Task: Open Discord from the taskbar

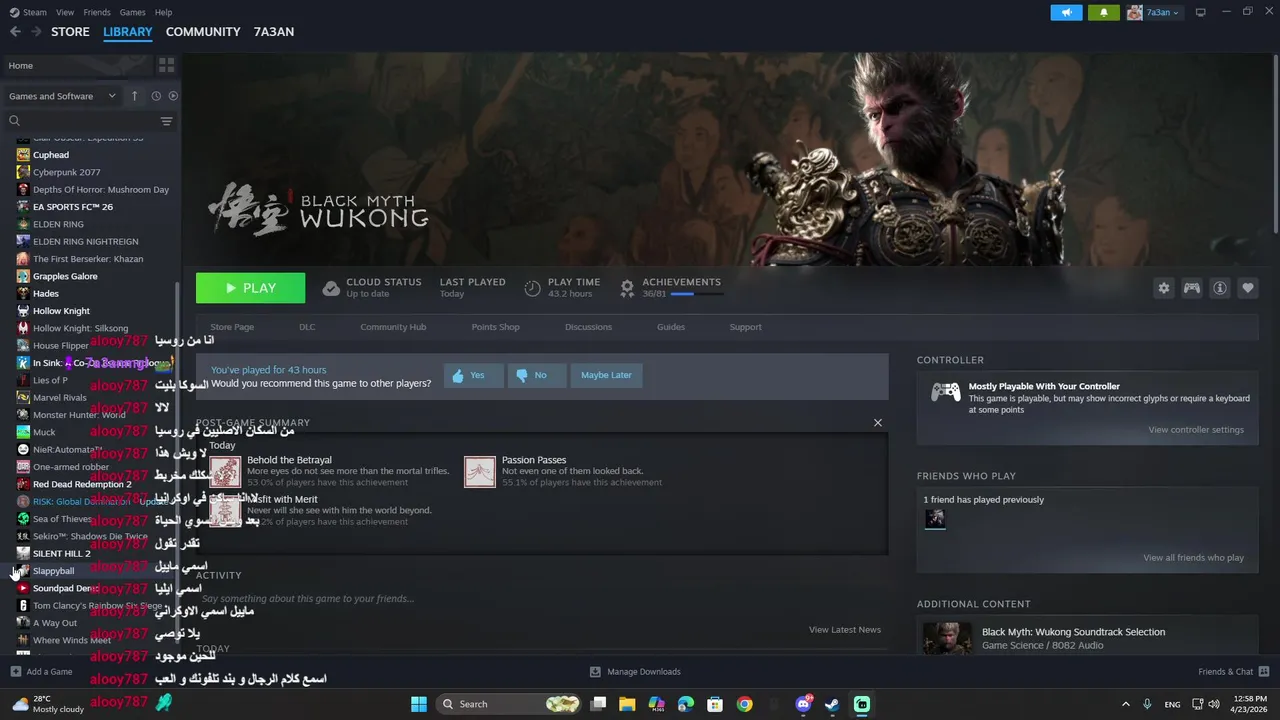Action: 803,704
